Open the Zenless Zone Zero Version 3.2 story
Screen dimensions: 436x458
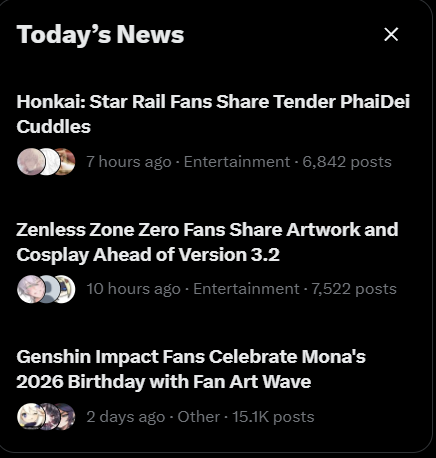pos(207,242)
